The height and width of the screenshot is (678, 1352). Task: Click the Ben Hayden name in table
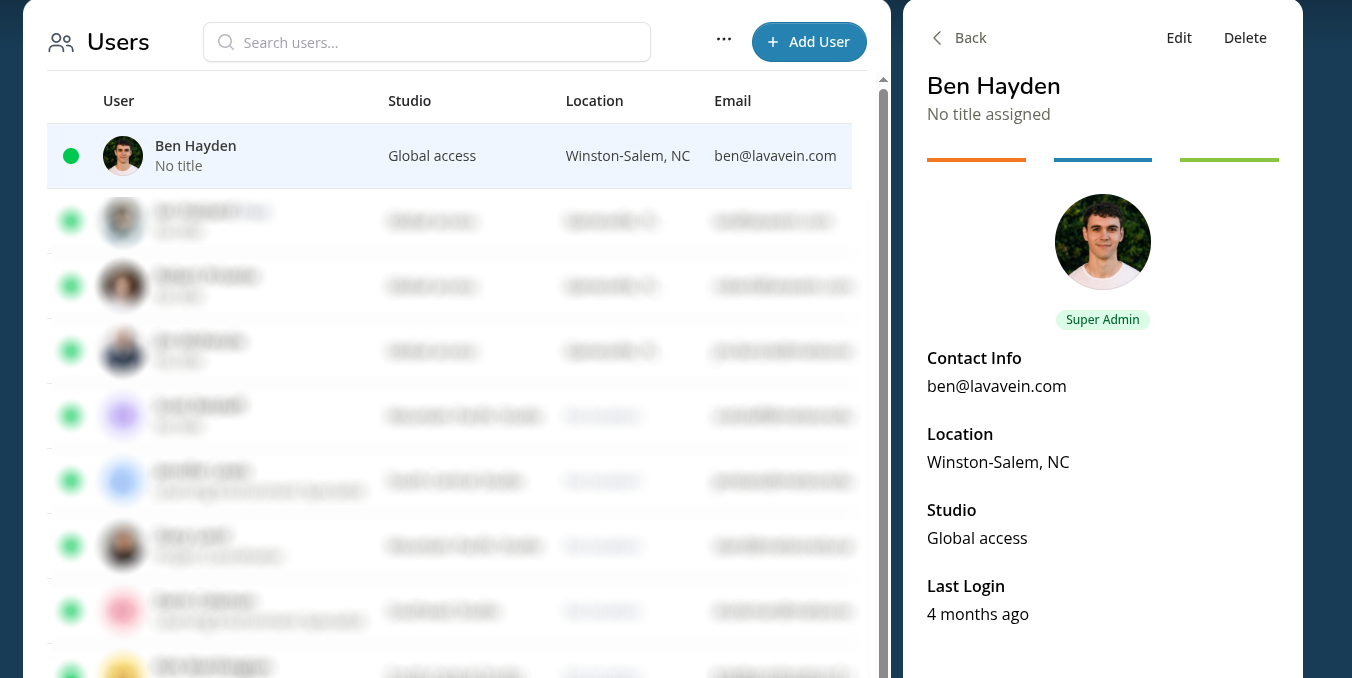click(x=196, y=146)
